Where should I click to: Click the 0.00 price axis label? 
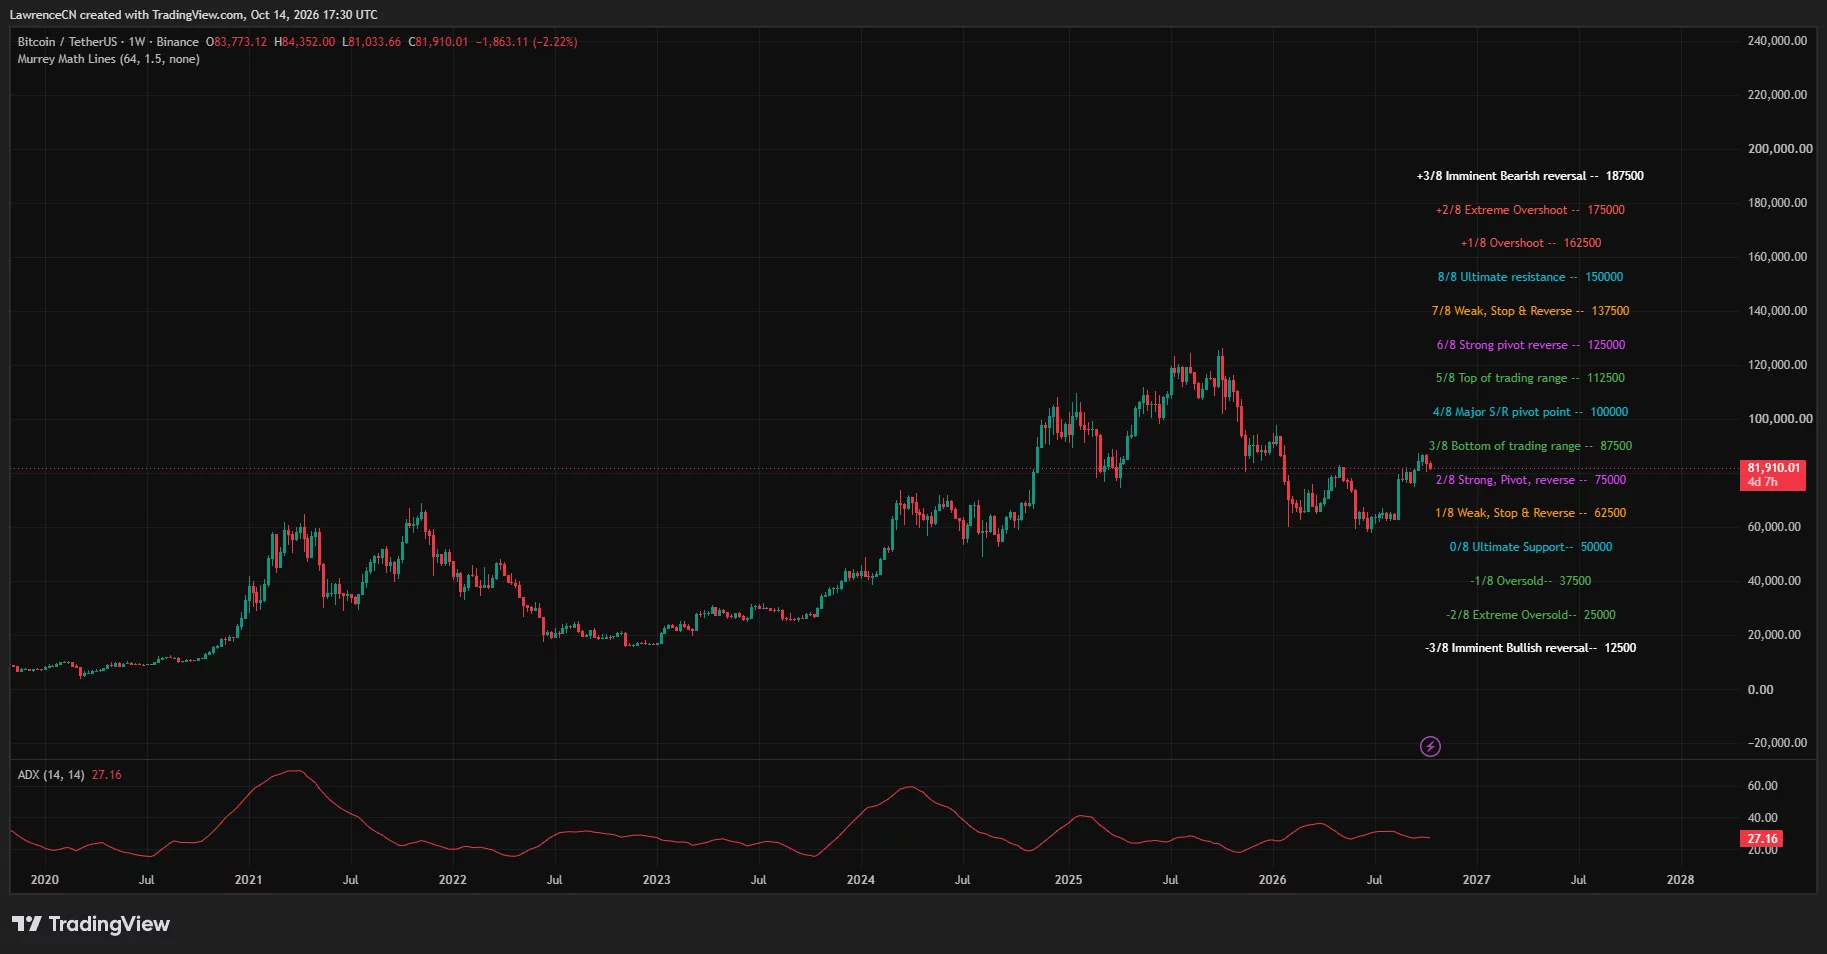click(x=1760, y=690)
